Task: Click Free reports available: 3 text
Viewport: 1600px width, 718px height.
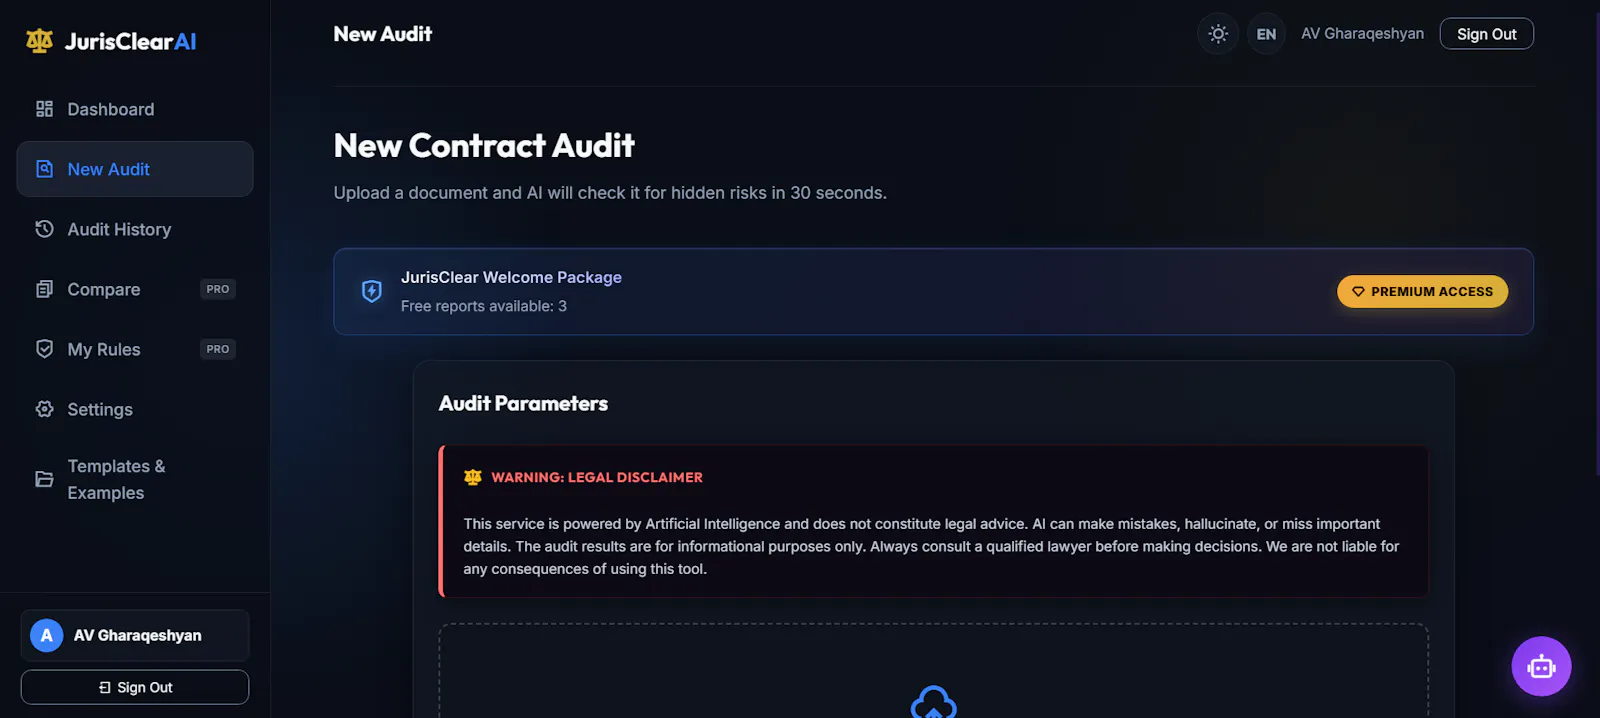Action: click(x=484, y=306)
